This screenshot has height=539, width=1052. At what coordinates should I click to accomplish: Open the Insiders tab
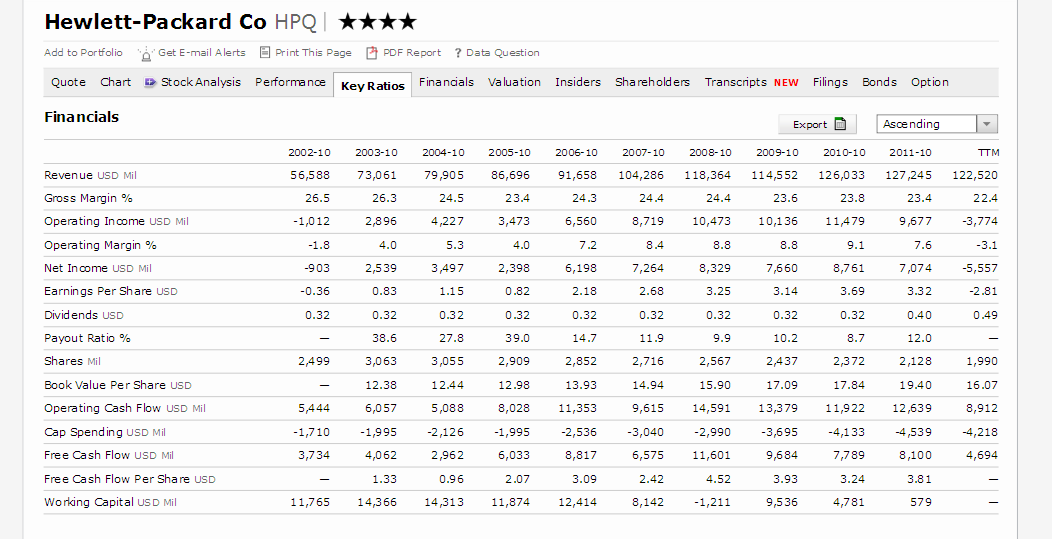pos(578,82)
